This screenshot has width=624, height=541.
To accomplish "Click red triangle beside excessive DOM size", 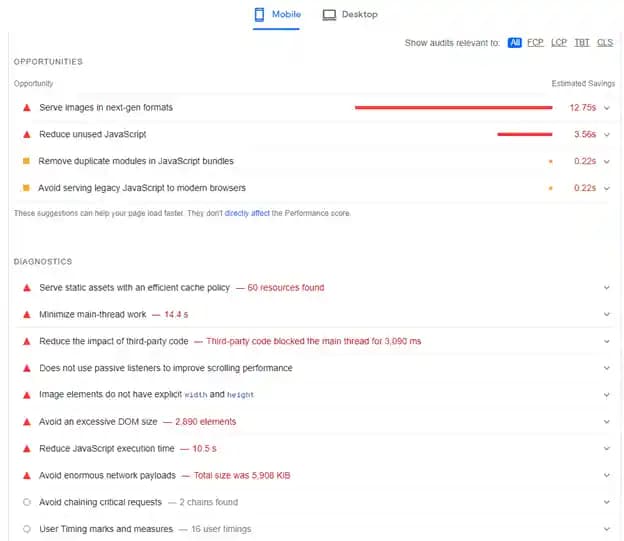I will coord(27,422).
